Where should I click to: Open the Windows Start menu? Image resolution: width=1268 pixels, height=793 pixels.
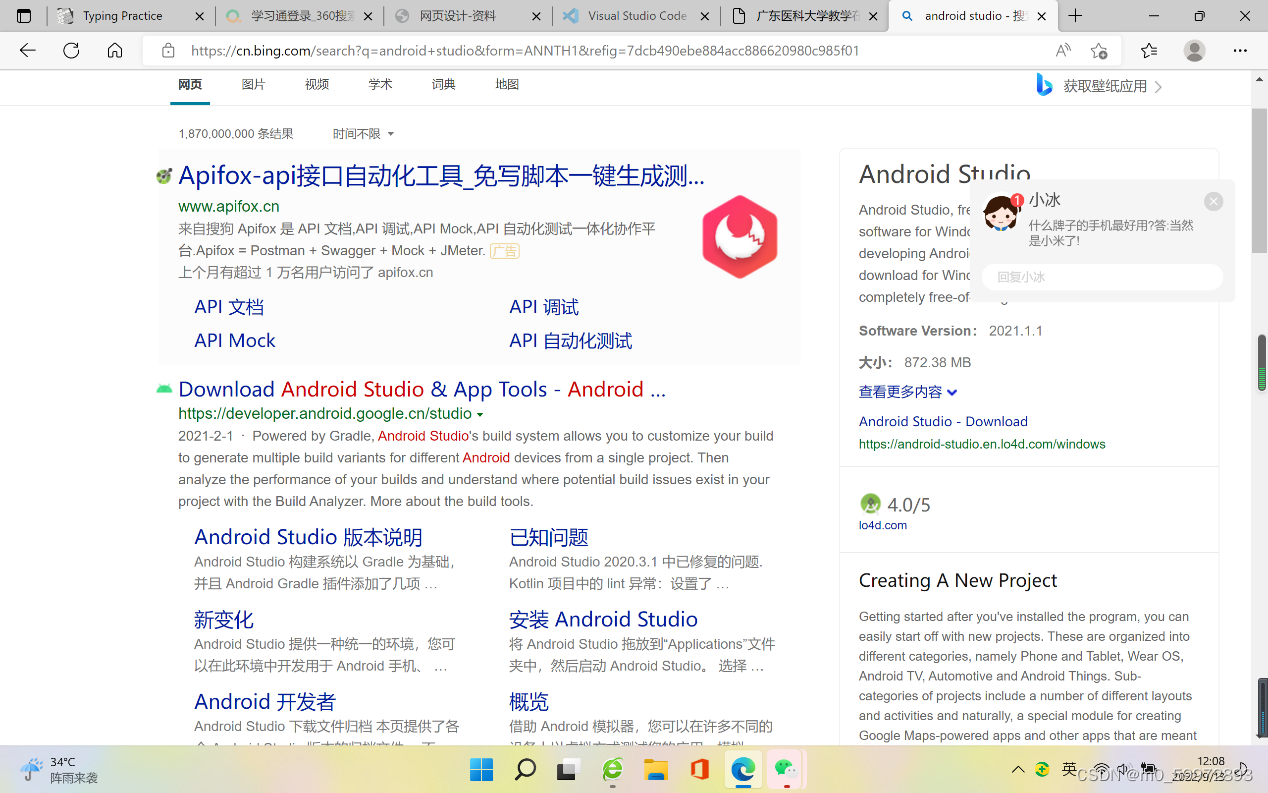coord(481,769)
